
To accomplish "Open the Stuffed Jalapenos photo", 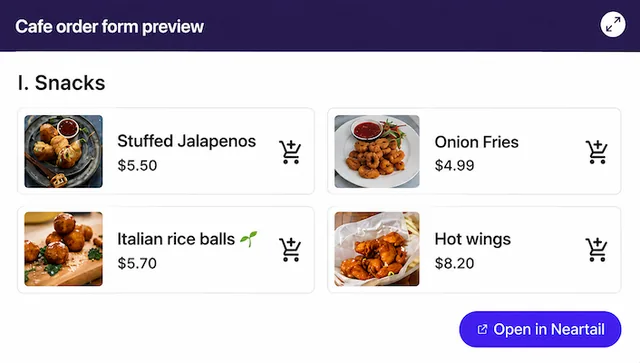I will pos(63,151).
